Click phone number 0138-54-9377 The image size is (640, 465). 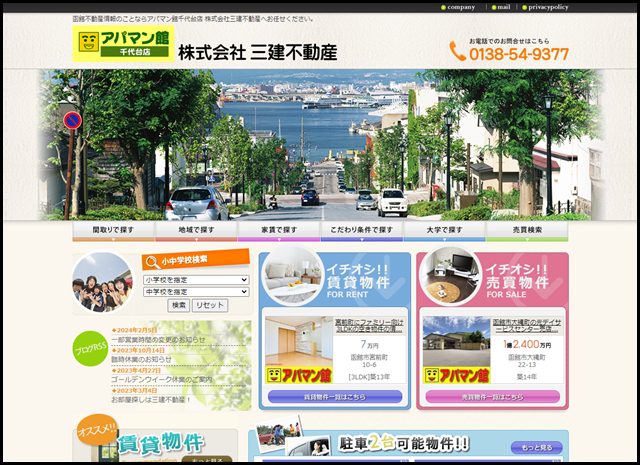[519, 54]
